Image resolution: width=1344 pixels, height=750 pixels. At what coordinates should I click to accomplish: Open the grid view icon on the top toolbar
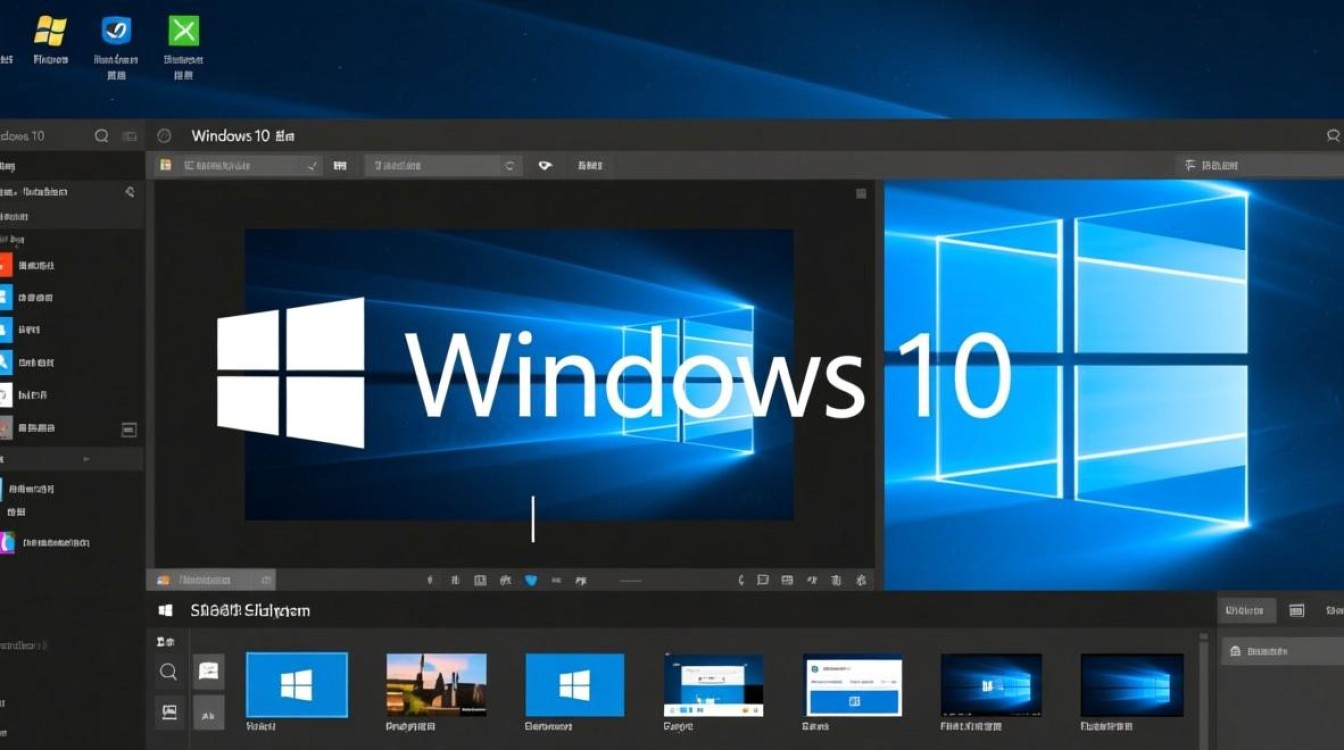(x=340, y=165)
